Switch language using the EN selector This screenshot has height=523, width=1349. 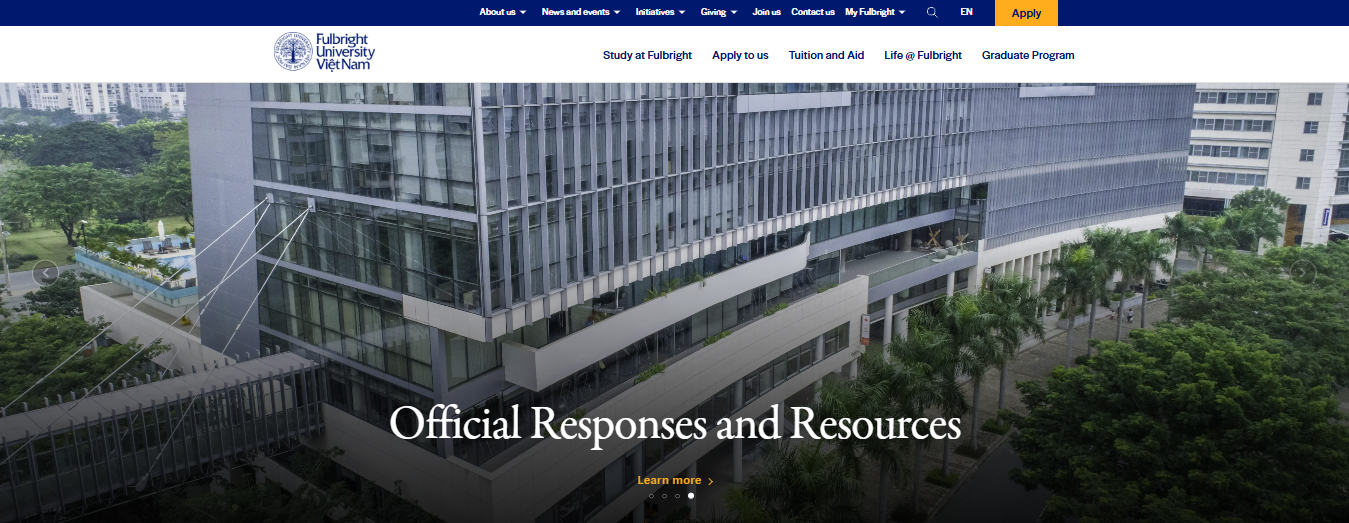[x=966, y=13]
